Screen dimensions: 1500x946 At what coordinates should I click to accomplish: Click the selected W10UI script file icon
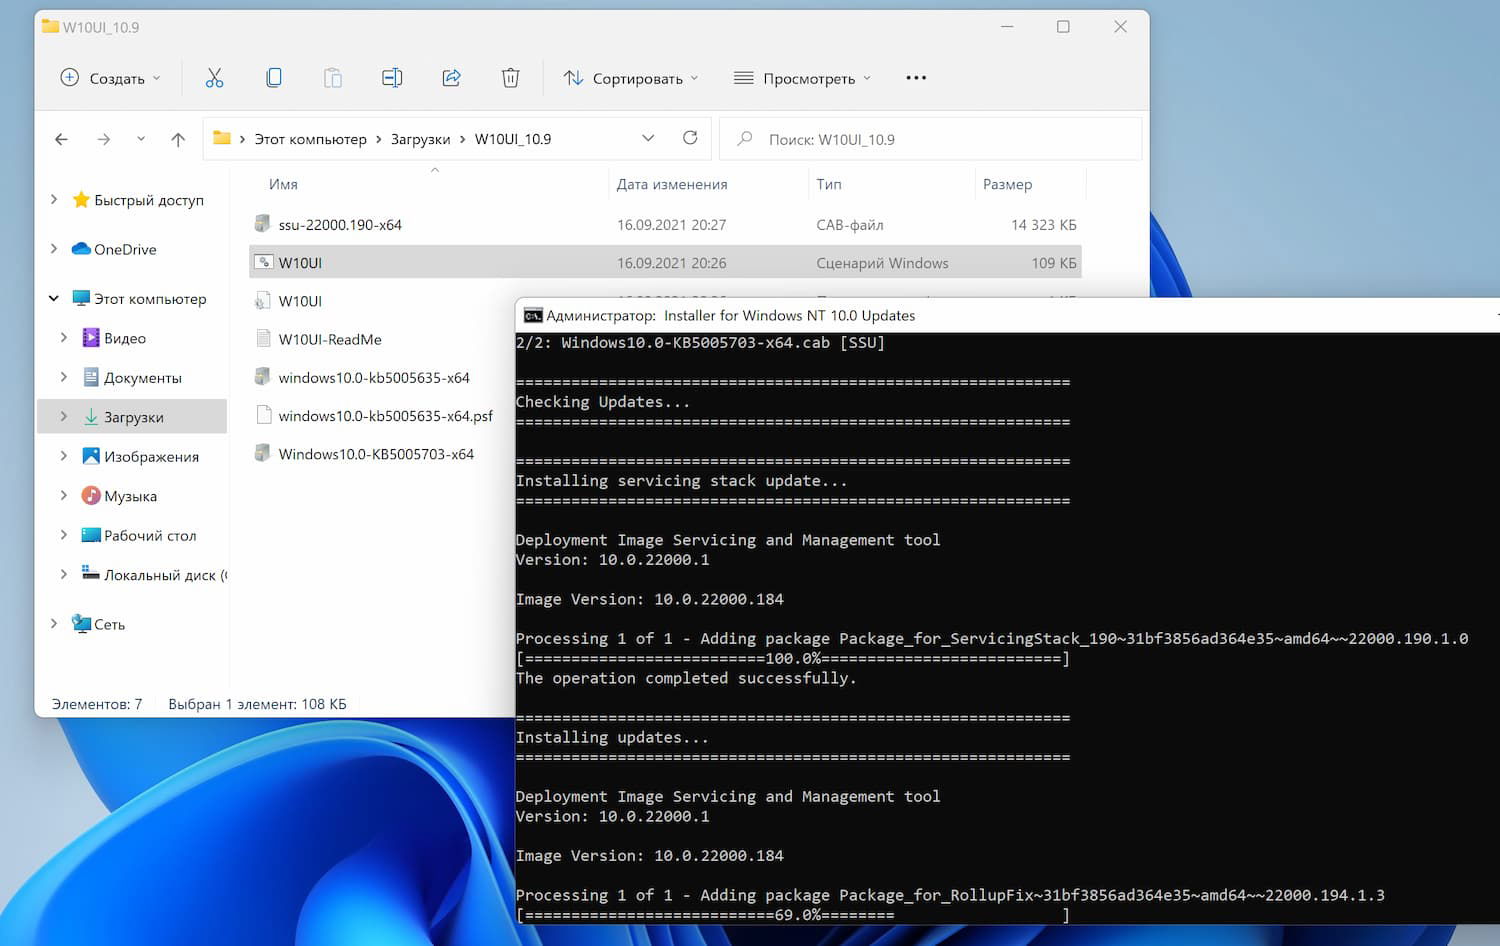coord(263,262)
